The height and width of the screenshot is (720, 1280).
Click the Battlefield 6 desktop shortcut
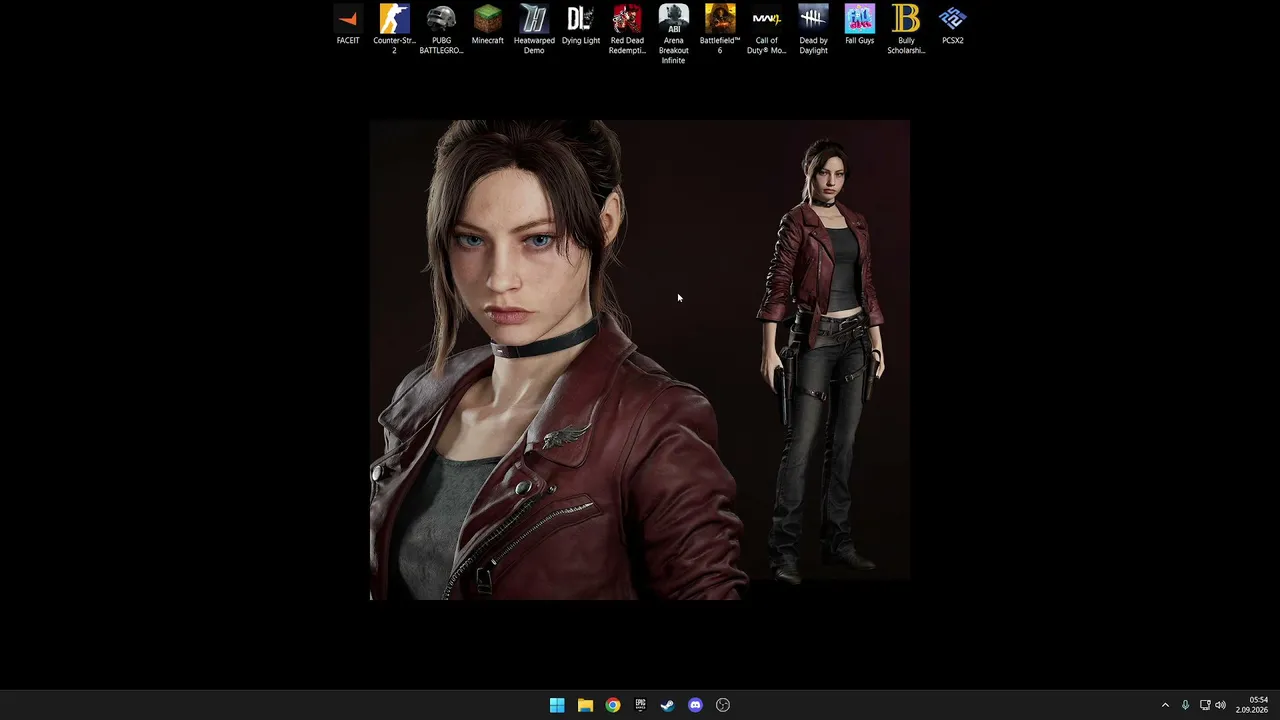(720, 29)
